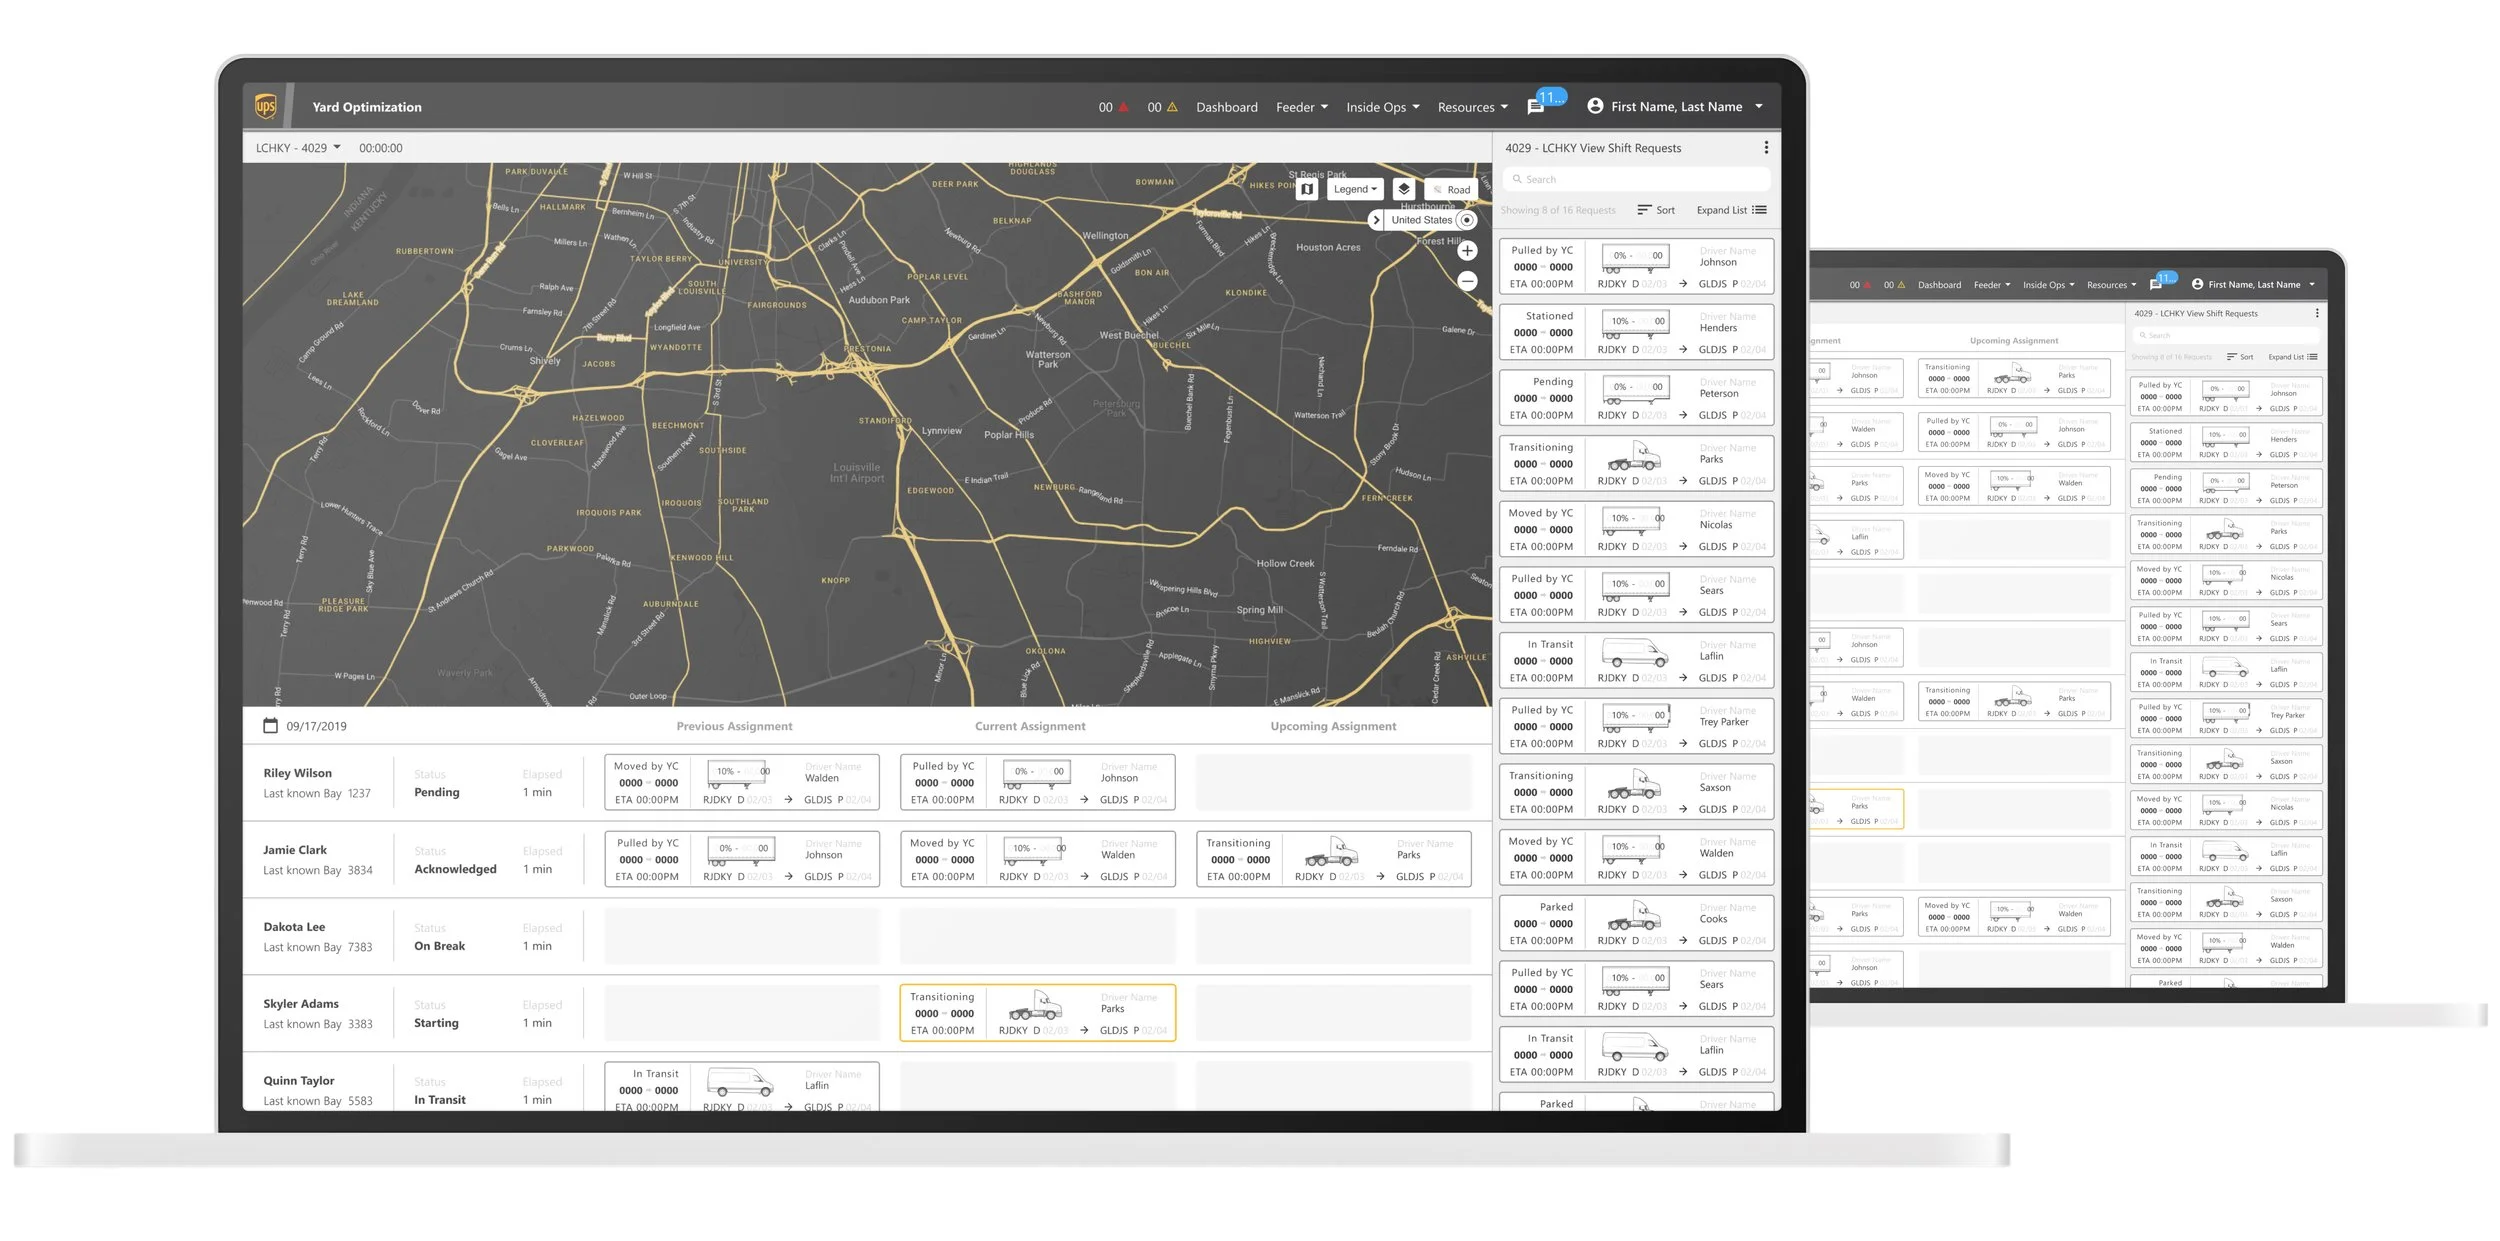
Task: Toggle Expand List view
Action: point(1731,210)
